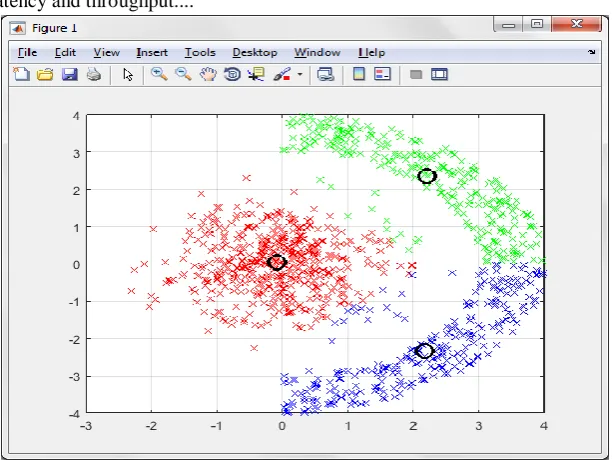Insert a colorbar using the toolbar icon

pos(359,74)
